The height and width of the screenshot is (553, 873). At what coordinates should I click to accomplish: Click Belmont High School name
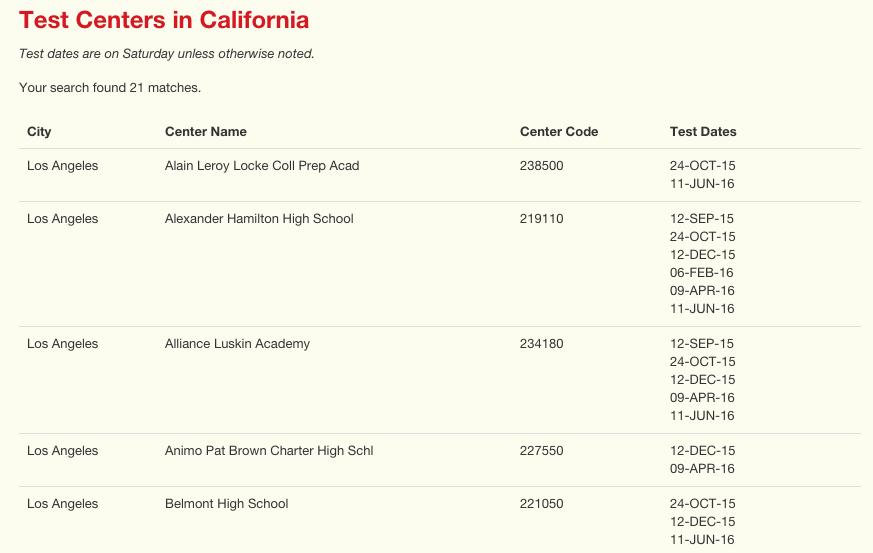[227, 503]
